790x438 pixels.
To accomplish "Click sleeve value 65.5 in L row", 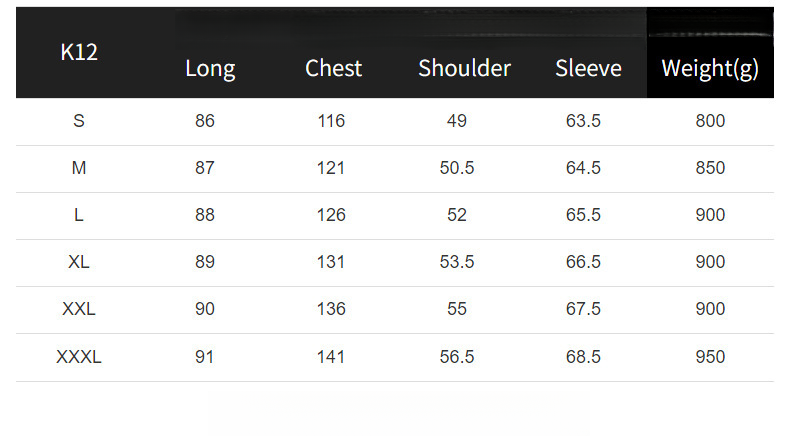I will pyautogui.click(x=583, y=215).
